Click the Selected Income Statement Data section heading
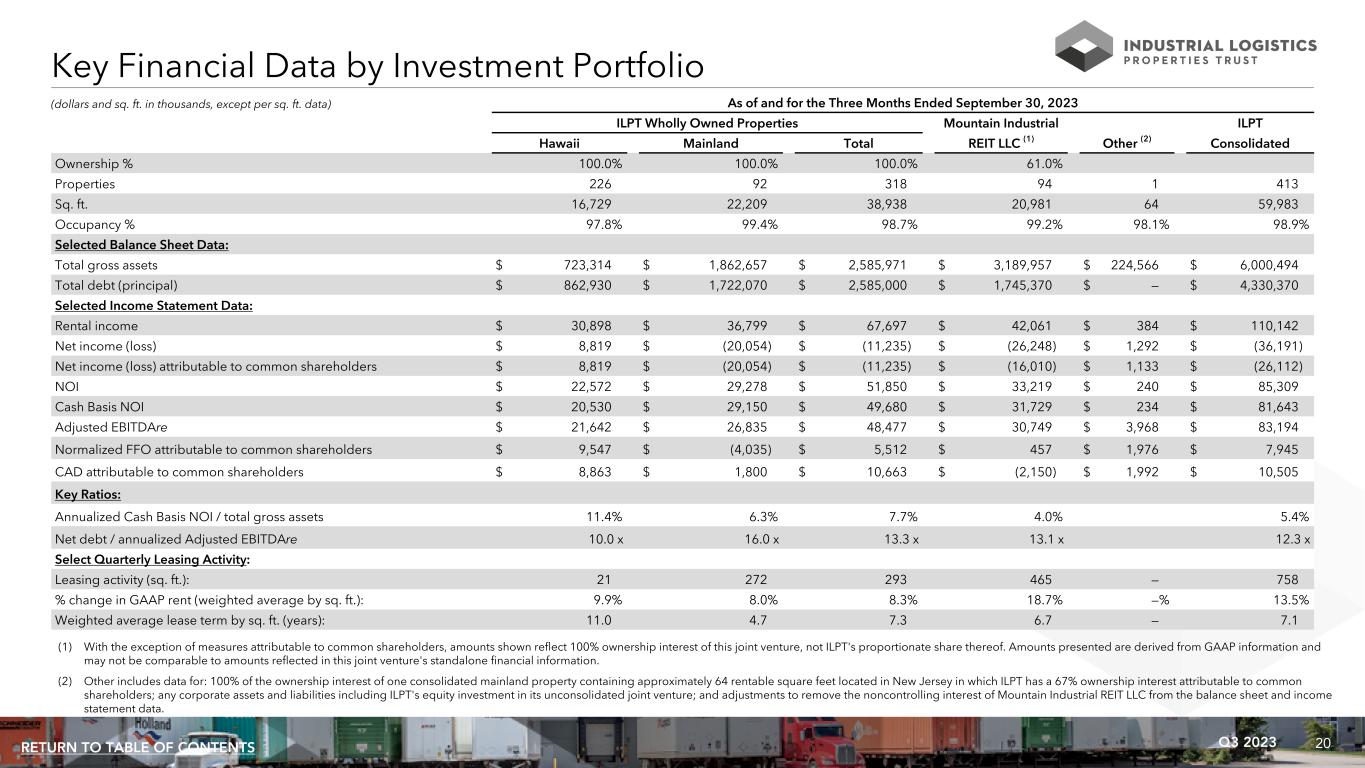This screenshot has width=1365, height=768. pyautogui.click(x=153, y=305)
